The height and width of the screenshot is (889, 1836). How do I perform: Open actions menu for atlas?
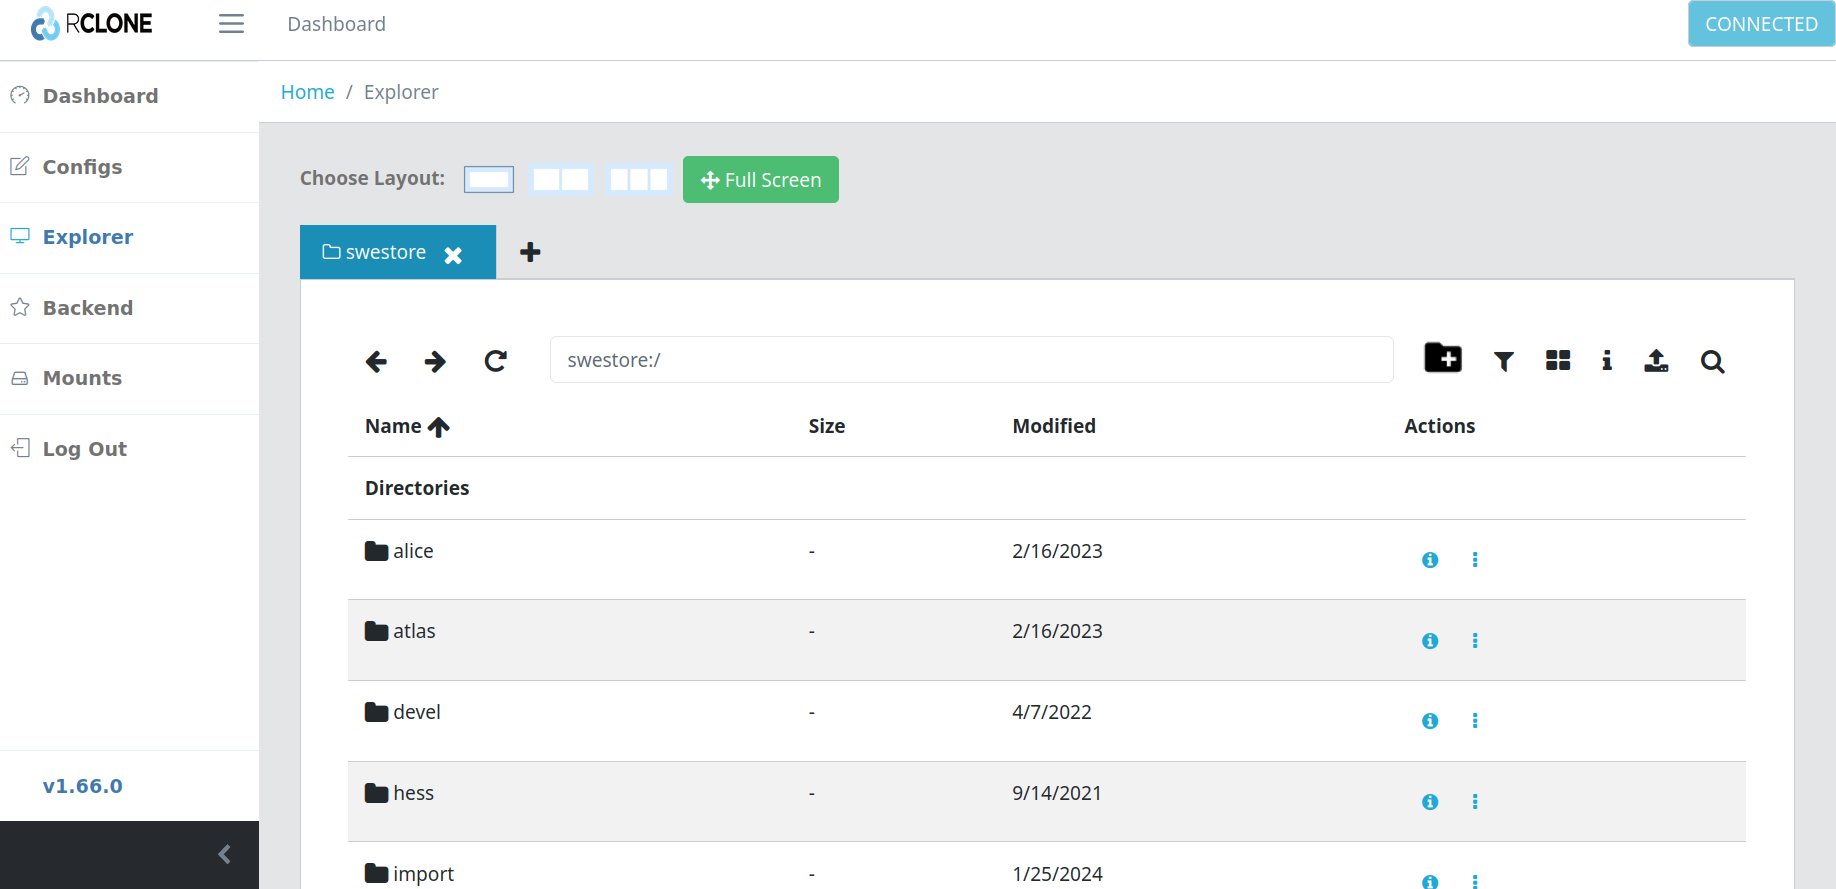coord(1475,641)
